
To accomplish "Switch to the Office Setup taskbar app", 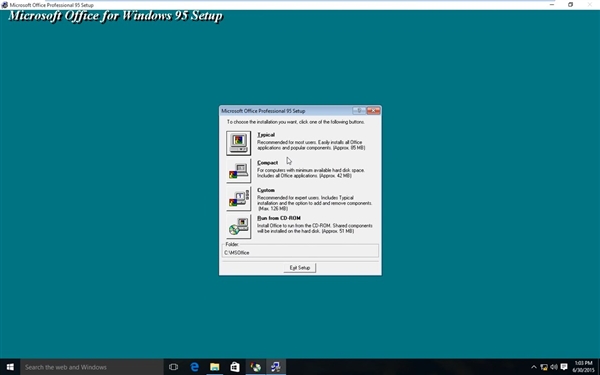I will point(276,367).
